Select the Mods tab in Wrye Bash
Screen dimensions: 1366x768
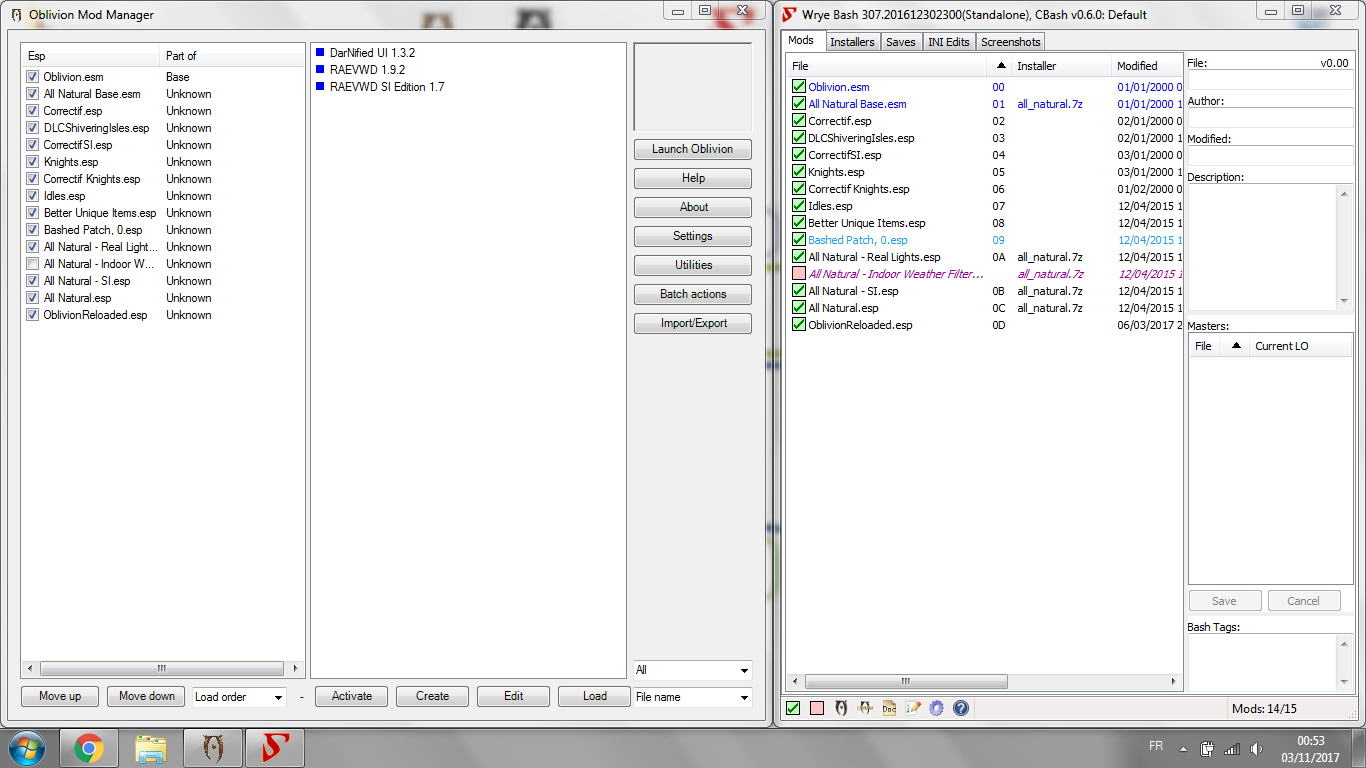[x=802, y=40]
